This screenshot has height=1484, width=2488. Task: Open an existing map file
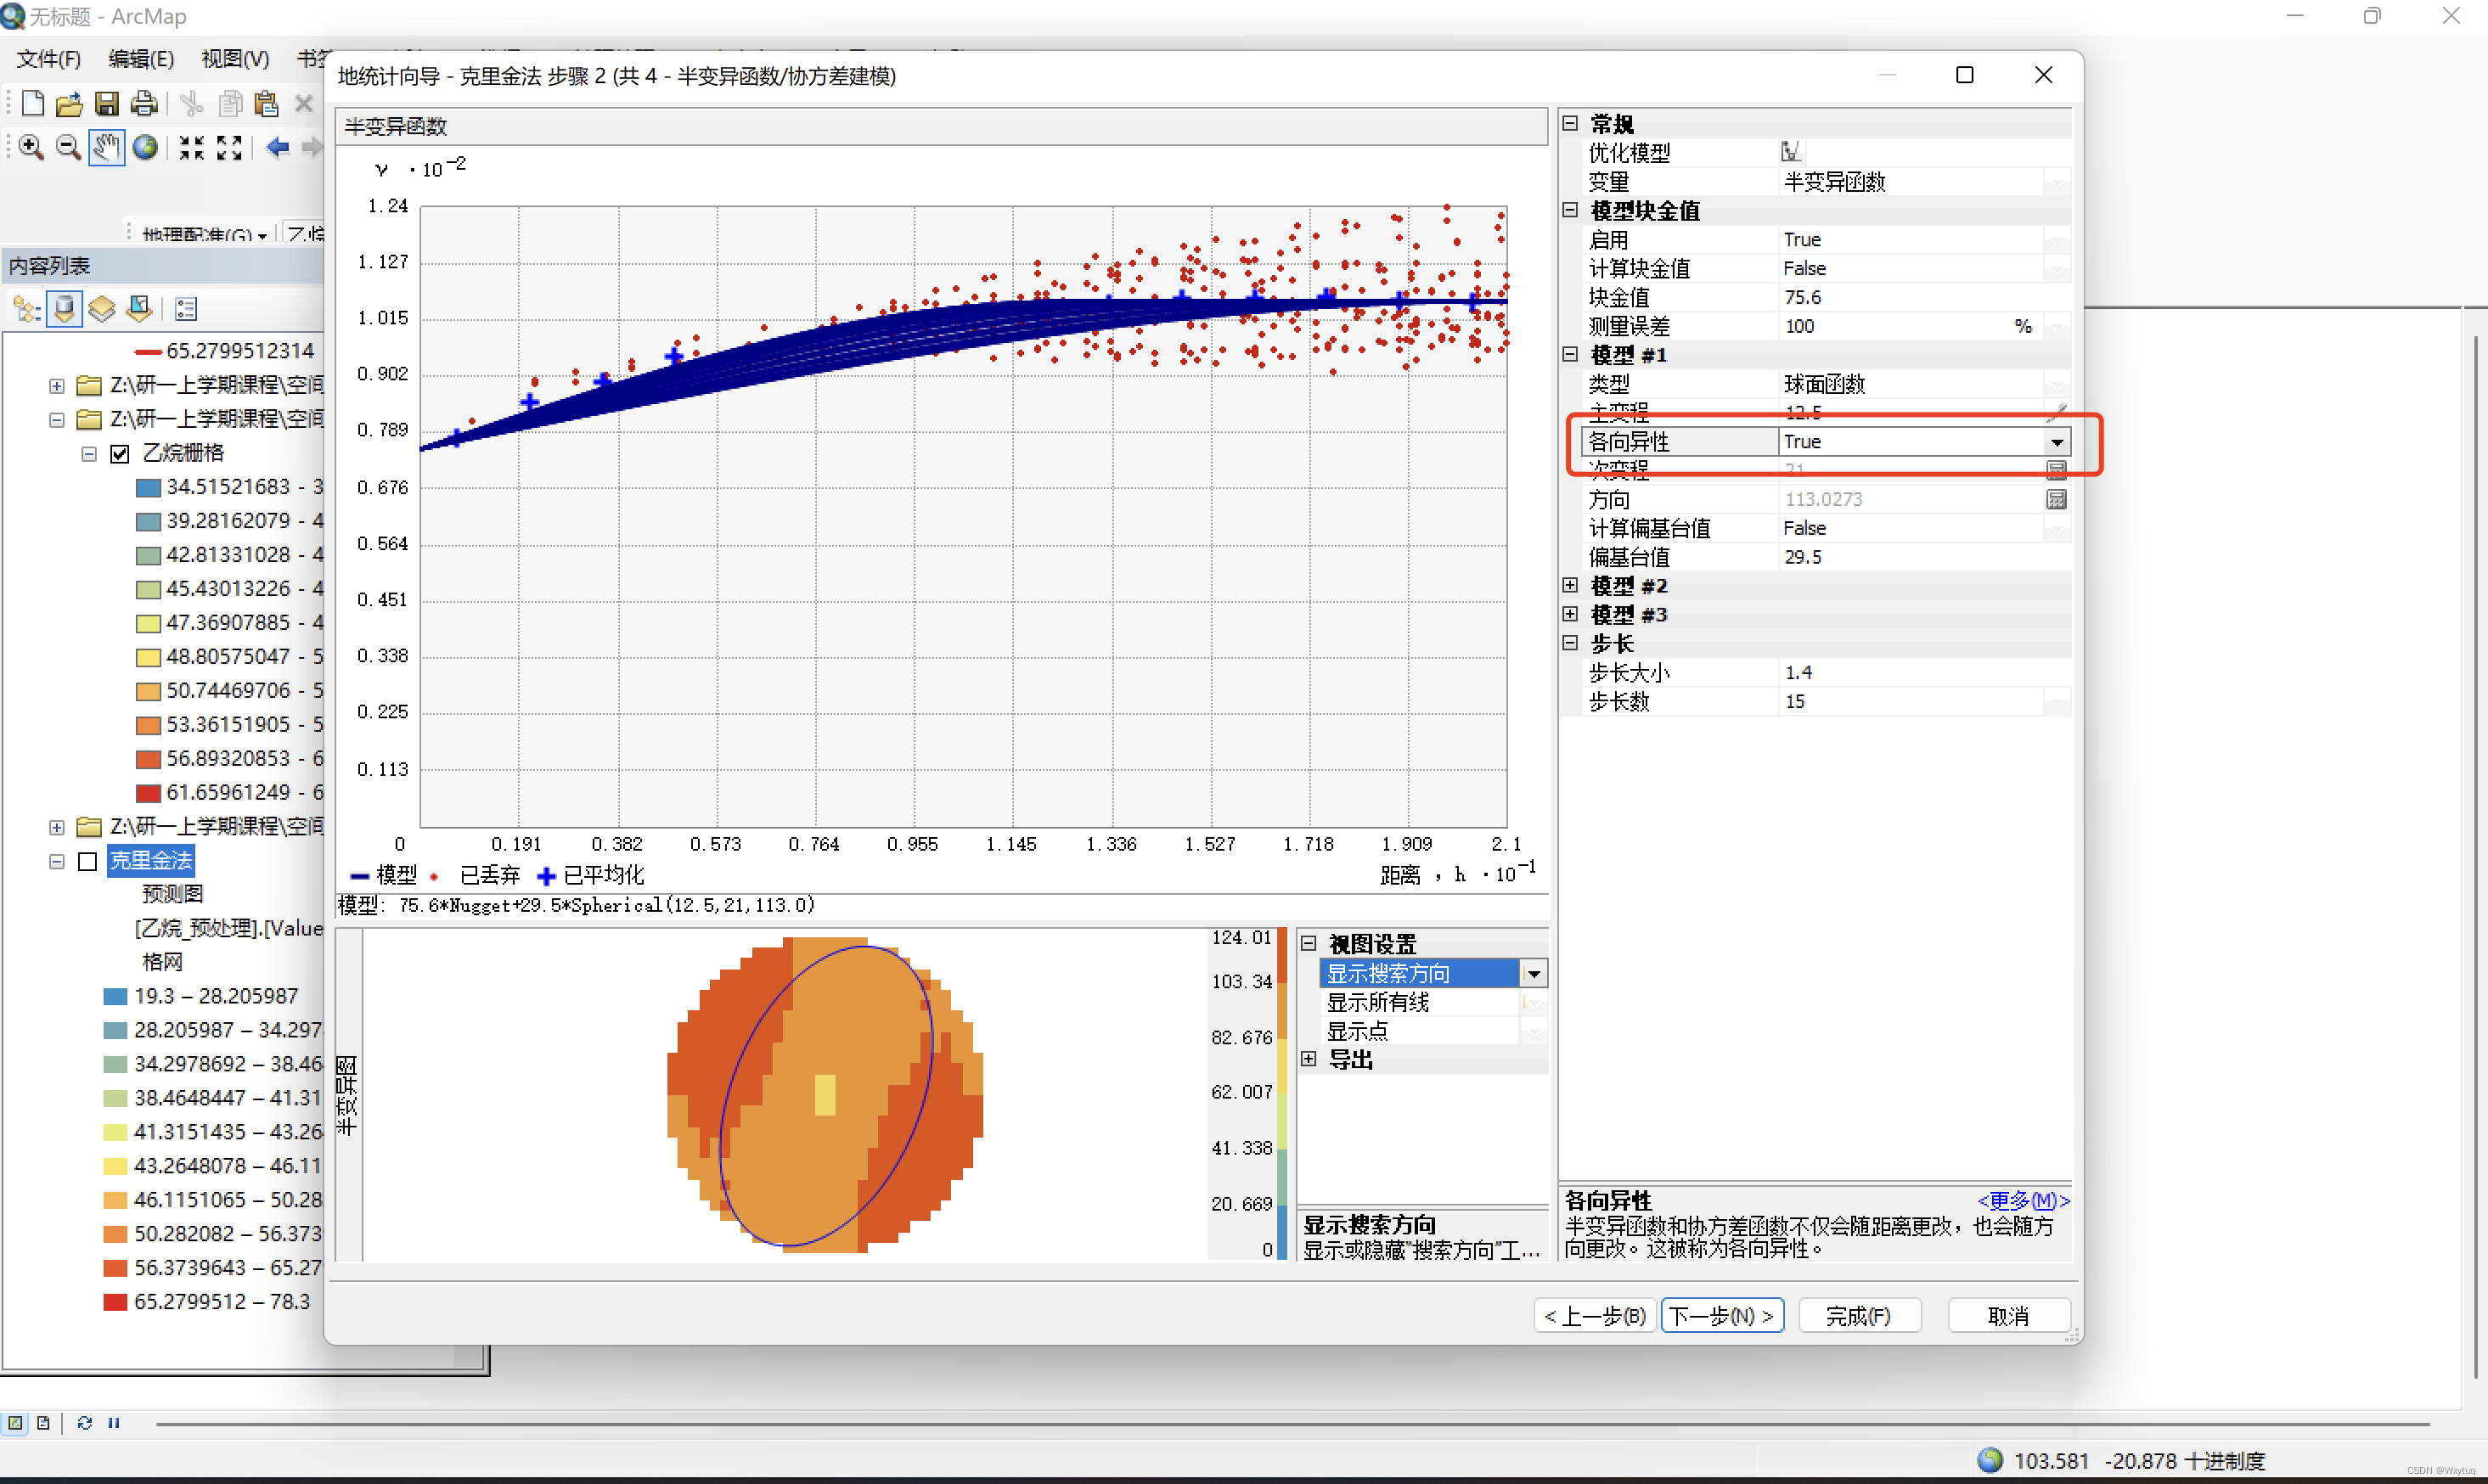[69, 103]
